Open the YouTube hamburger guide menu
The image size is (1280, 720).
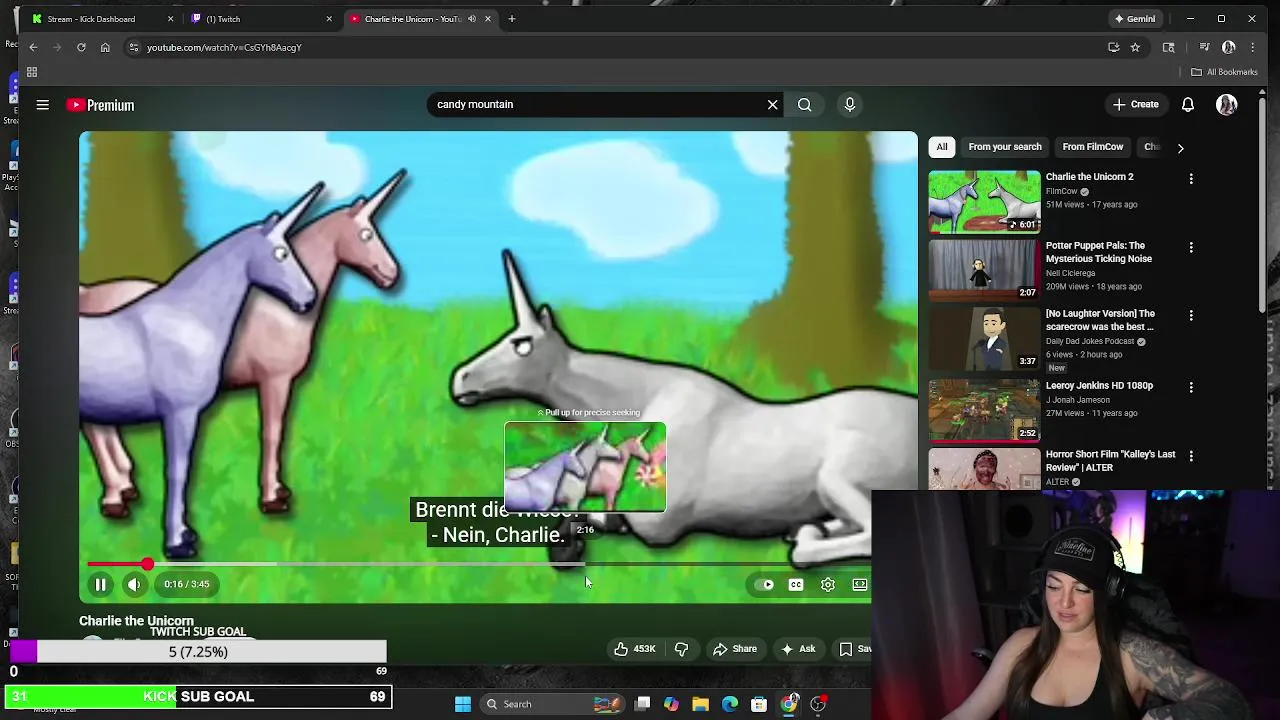43,105
